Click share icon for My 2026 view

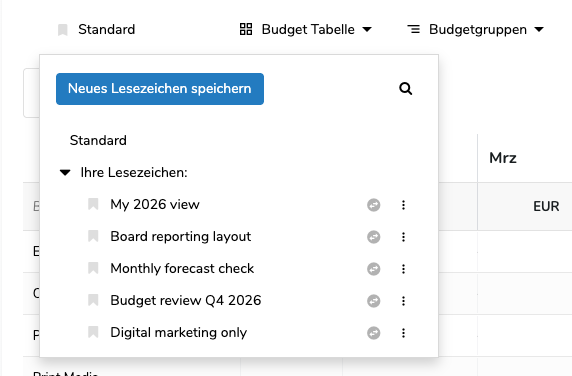[374, 205]
